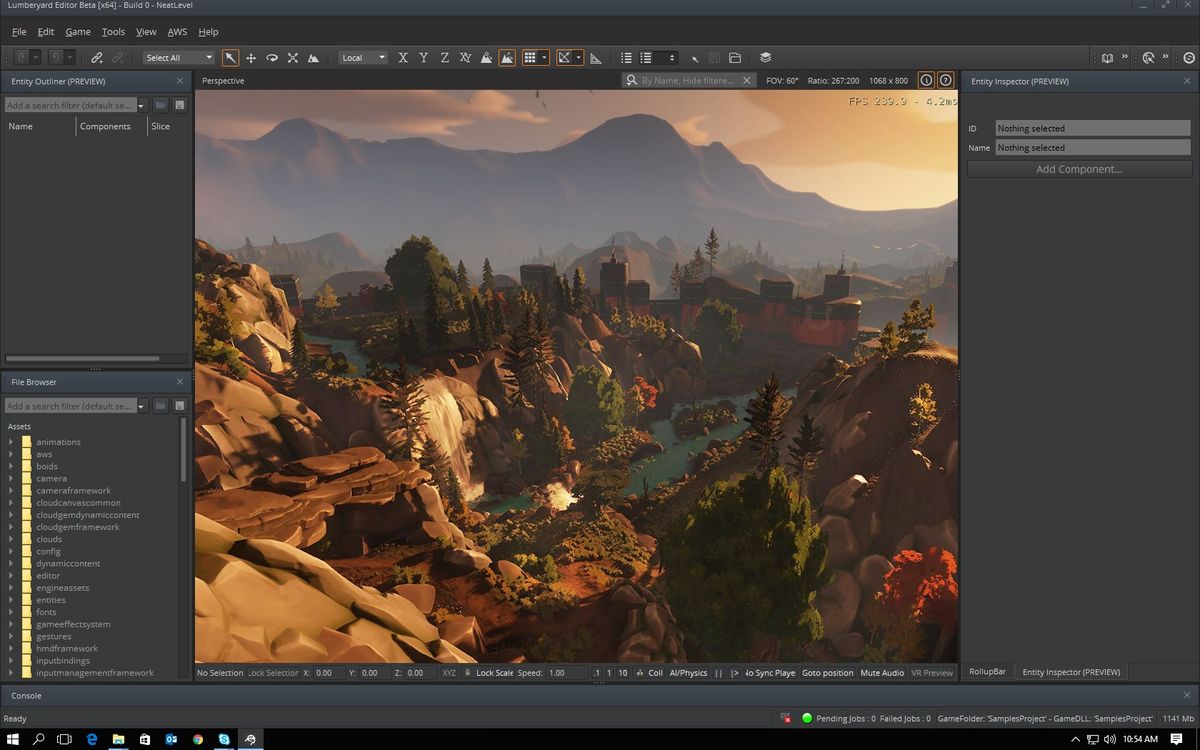This screenshot has height=750, width=1200.
Task: Click the Add Component button in Entity Inspector
Action: tap(1078, 169)
